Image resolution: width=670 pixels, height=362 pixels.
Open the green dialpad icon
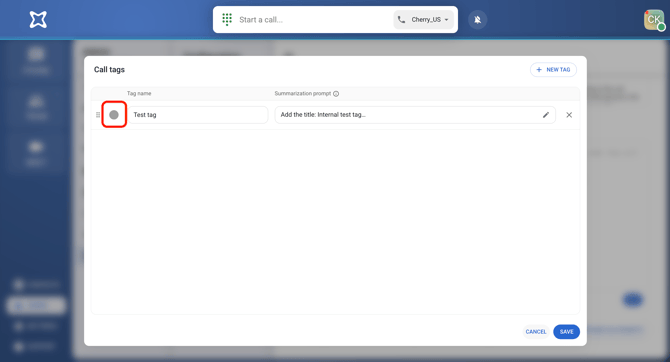pyautogui.click(x=227, y=19)
